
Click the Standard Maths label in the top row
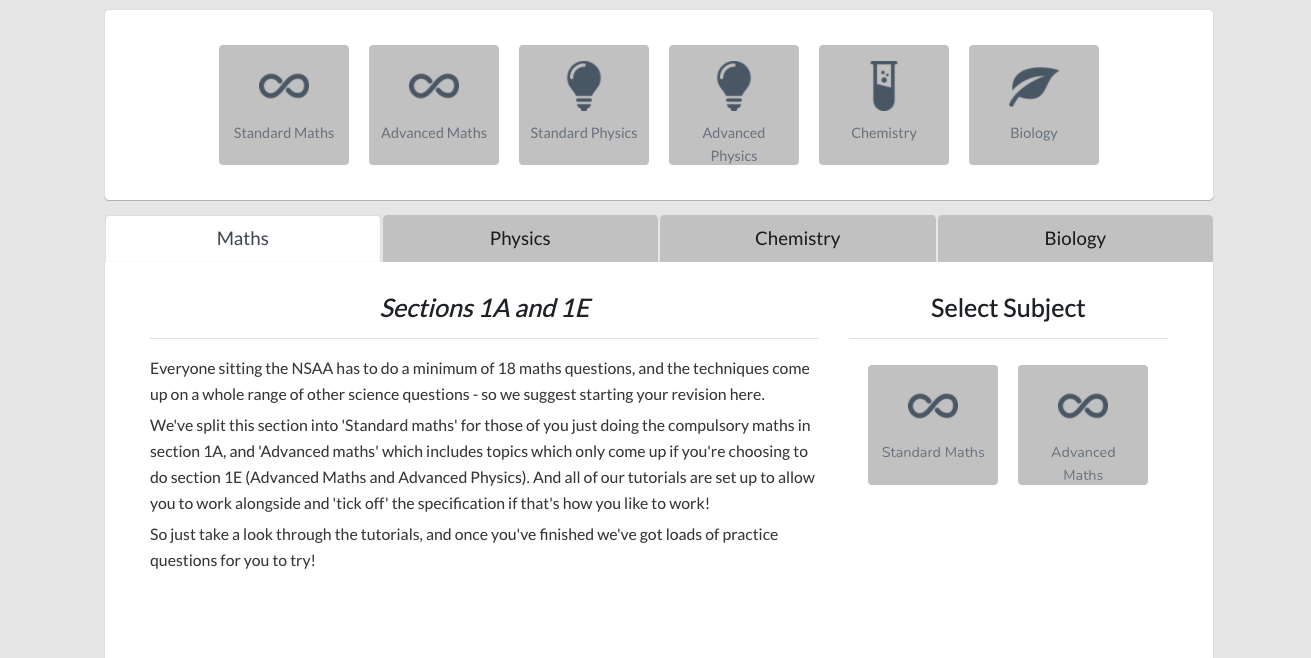click(x=284, y=133)
